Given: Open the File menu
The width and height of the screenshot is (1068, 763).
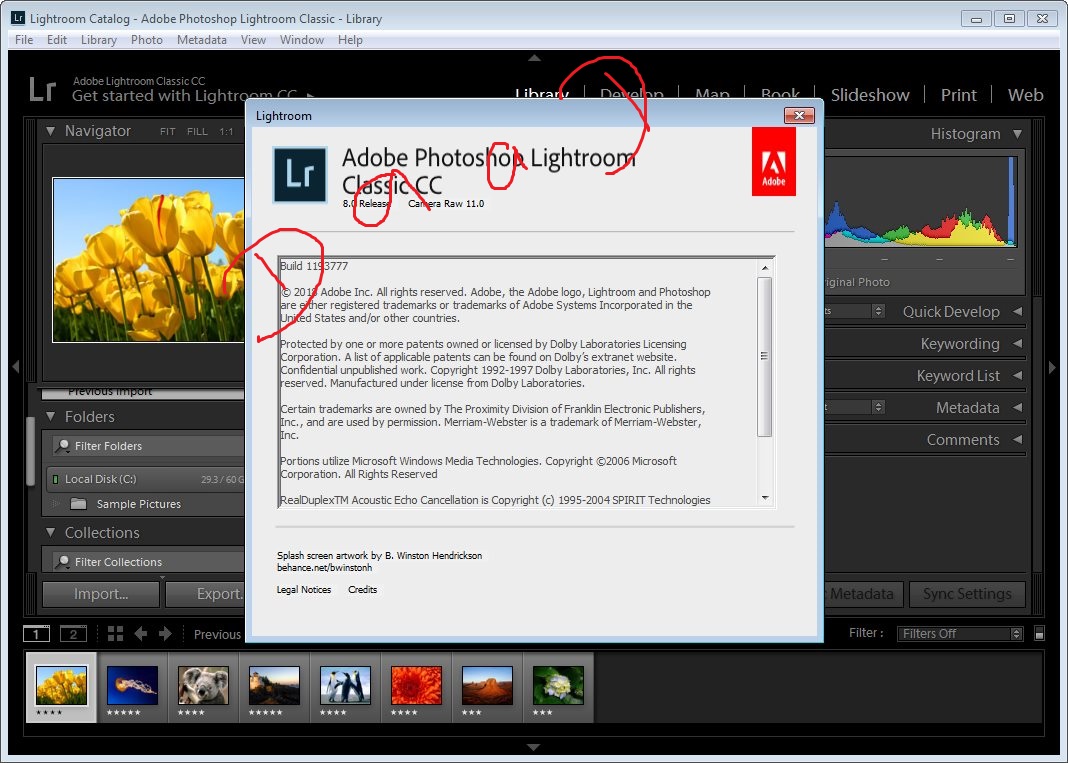Looking at the screenshot, I should coord(24,40).
